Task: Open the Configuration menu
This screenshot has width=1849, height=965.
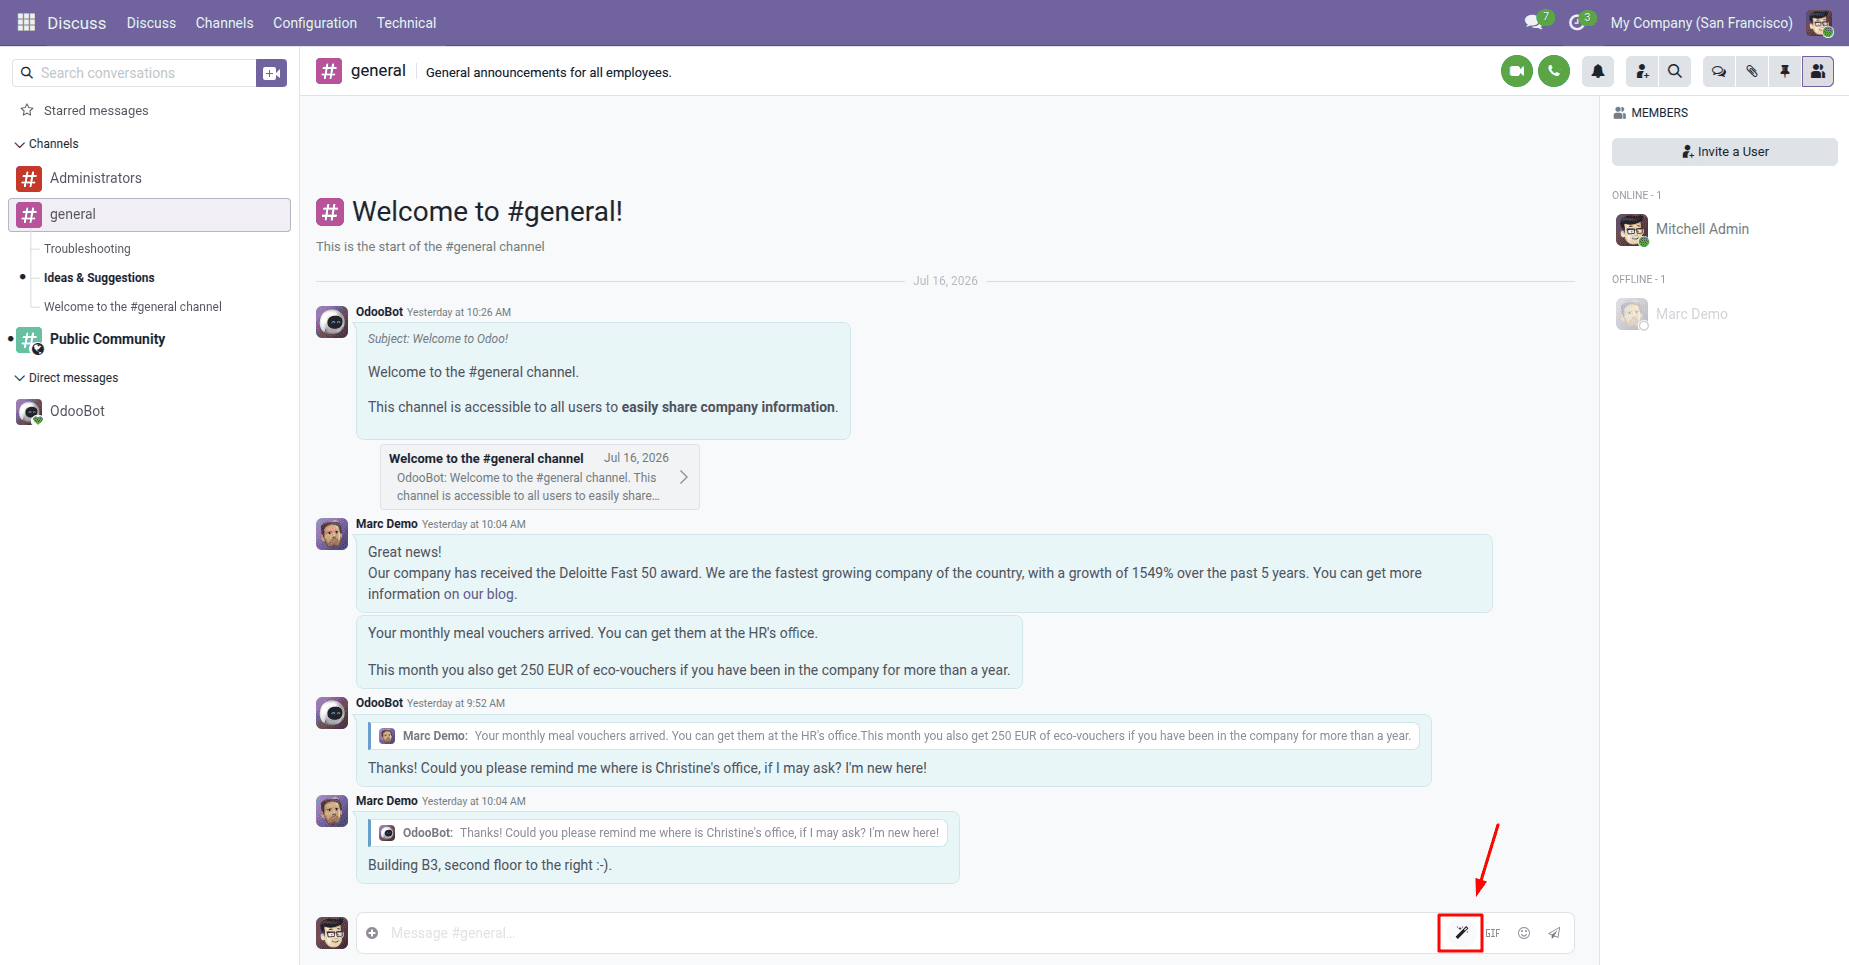Action: tap(315, 23)
